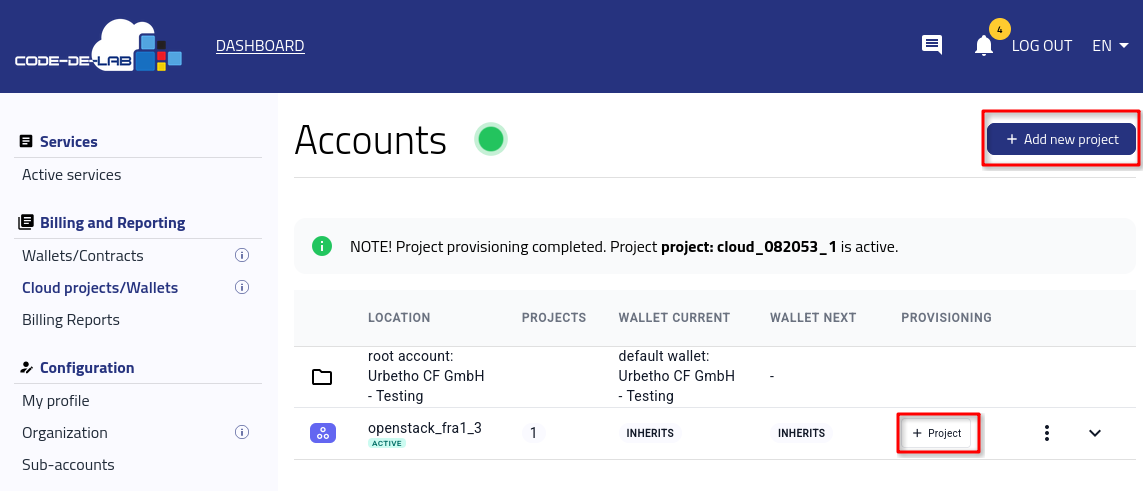Click the info icon next to Cloud projects/Wallets
Viewport: 1143px width, 491px height.
[x=242, y=287]
